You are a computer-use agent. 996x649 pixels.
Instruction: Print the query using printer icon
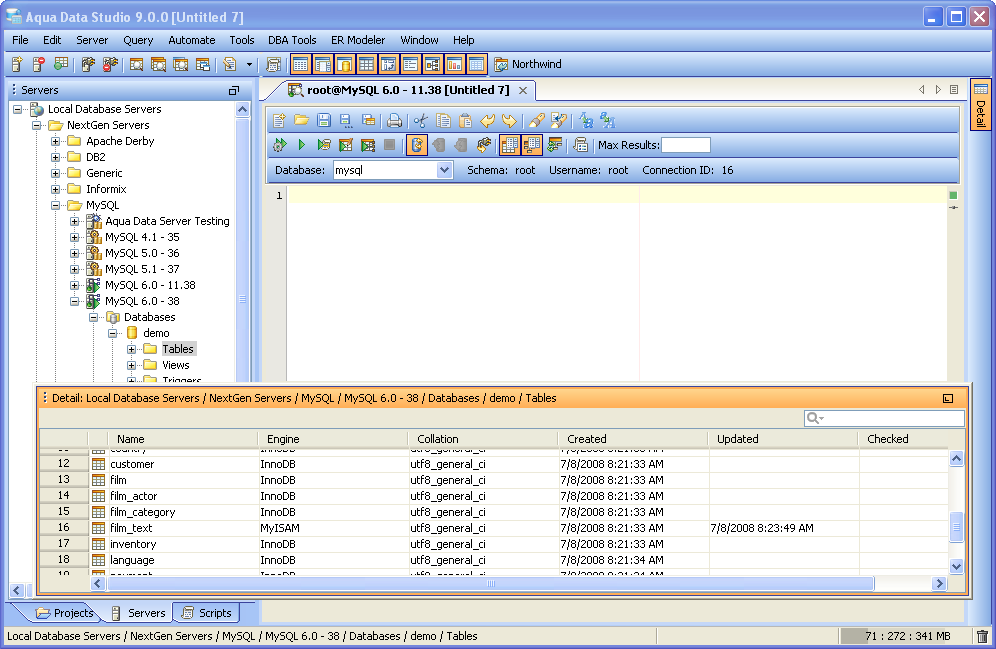pos(394,121)
